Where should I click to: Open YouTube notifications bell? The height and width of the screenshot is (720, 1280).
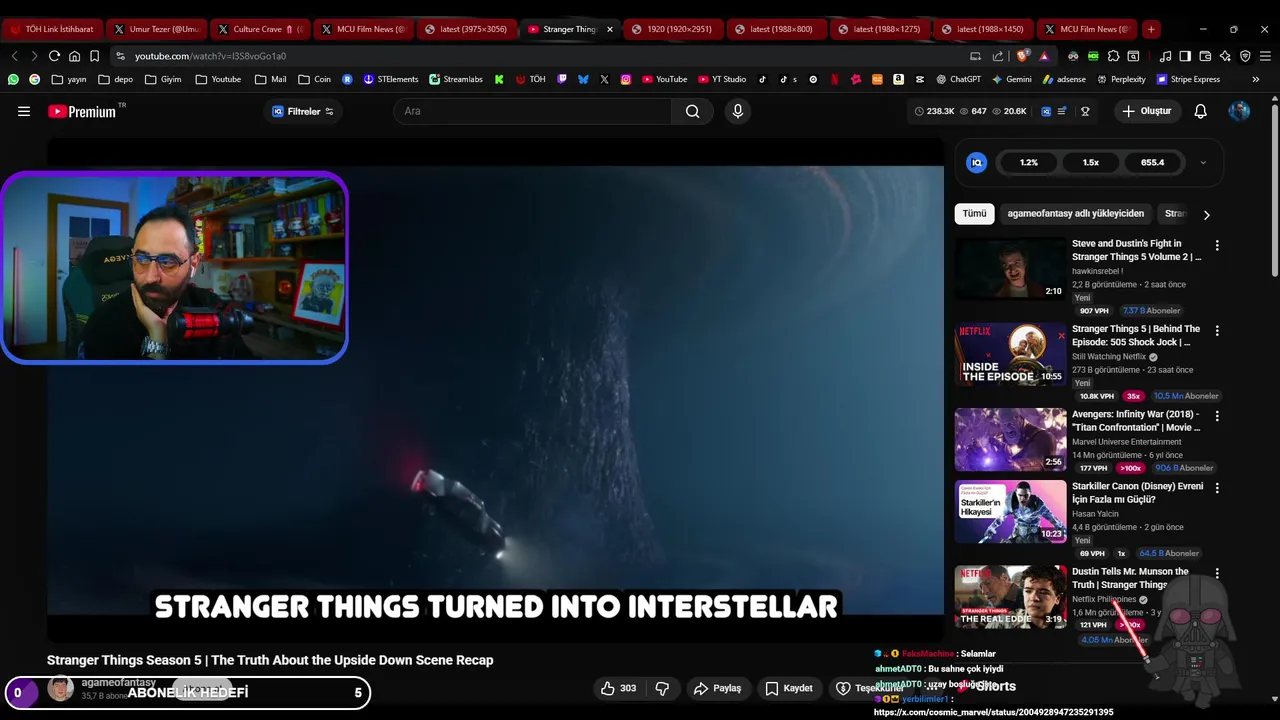(x=1200, y=111)
